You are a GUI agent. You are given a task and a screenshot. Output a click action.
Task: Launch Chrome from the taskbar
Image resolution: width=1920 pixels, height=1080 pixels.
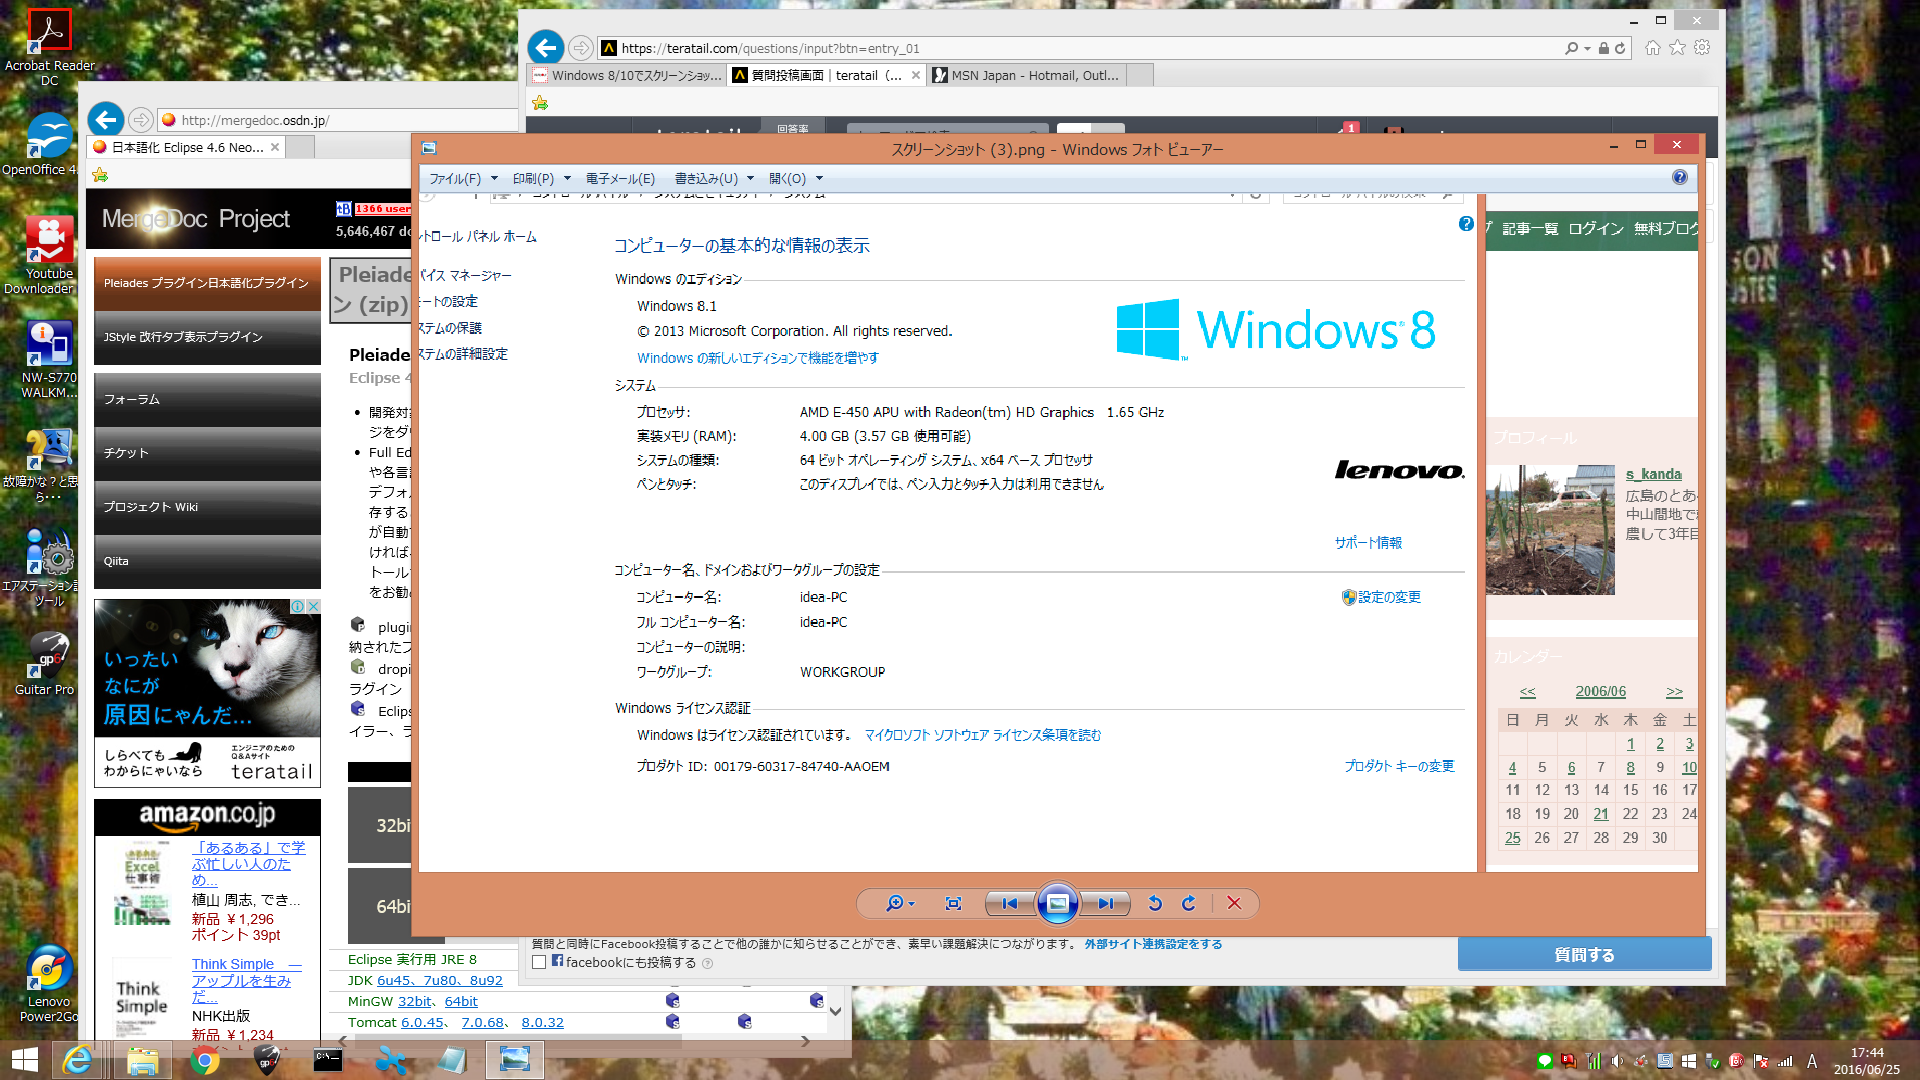click(205, 1060)
